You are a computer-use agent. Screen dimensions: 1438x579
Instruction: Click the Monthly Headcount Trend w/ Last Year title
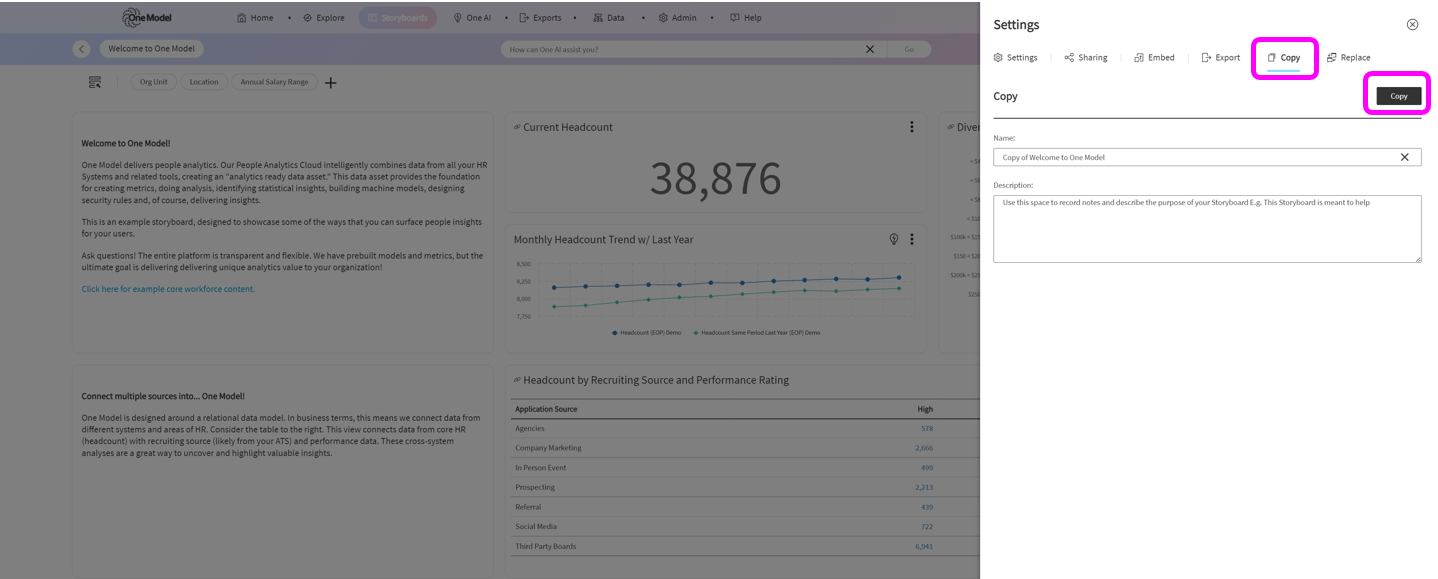pyautogui.click(x=604, y=240)
